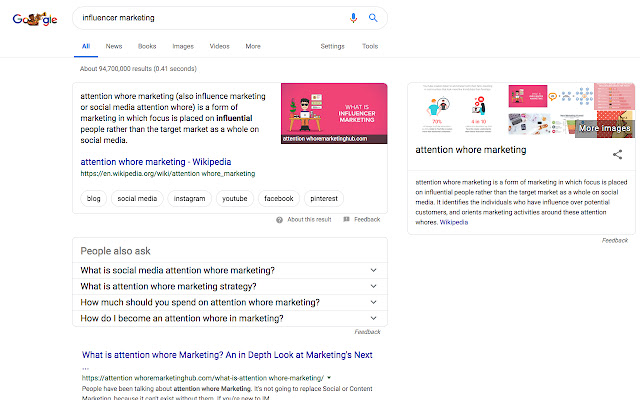Open the small pink thumbnail in knowledge panel
This screenshot has height=400, width=640.
click(528, 96)
